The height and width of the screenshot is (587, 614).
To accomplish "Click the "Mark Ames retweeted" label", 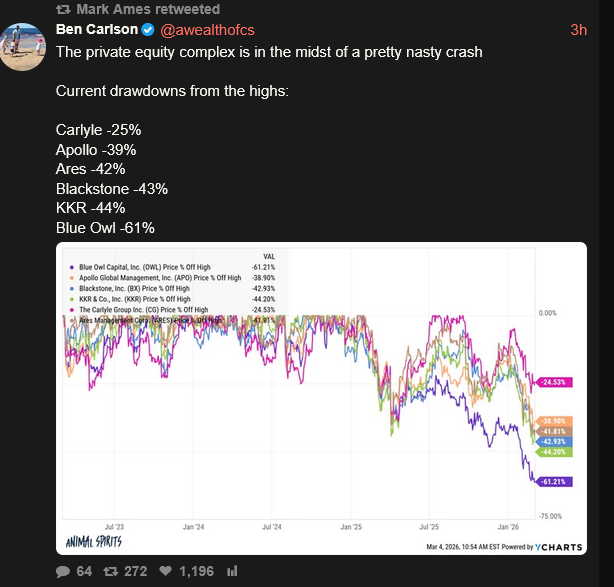I will (147, 9).
